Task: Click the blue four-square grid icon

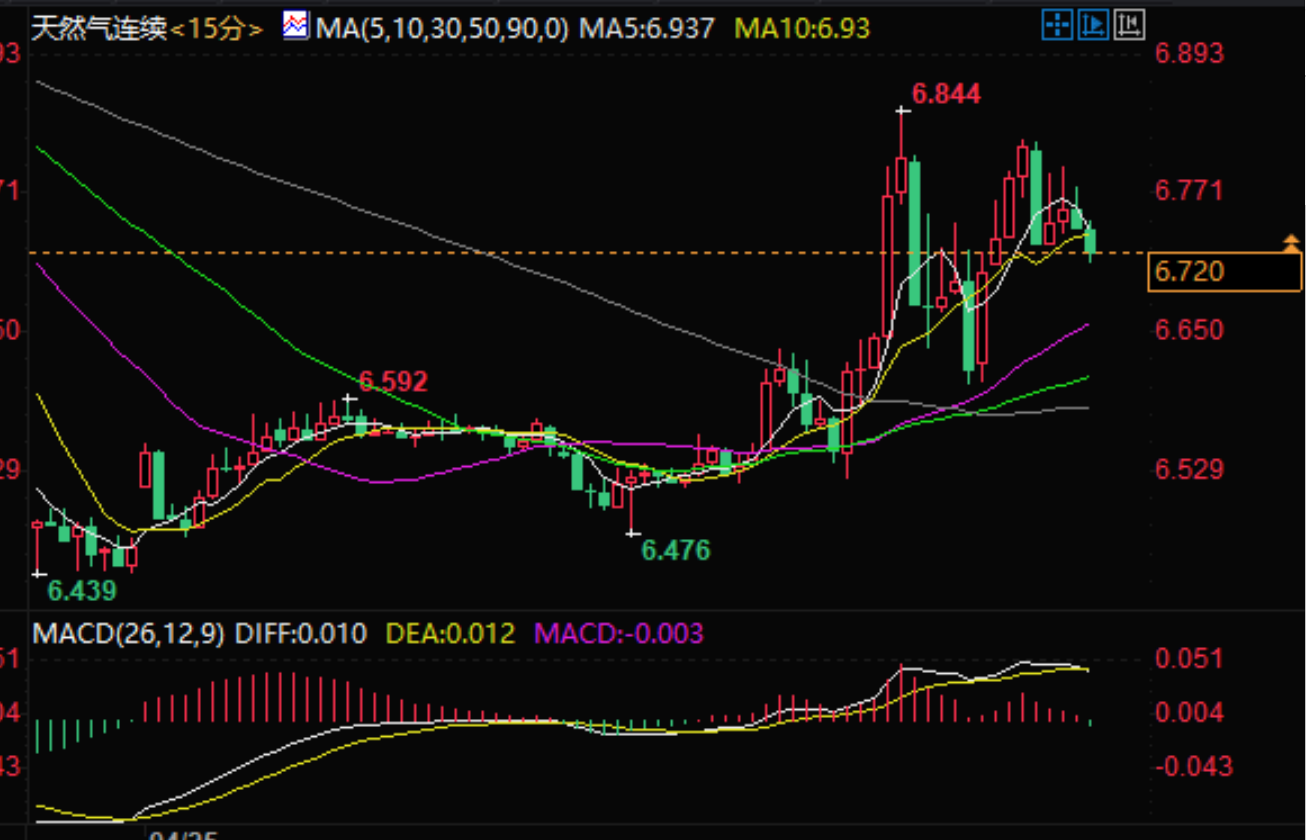Action: tap(1056, 24)
